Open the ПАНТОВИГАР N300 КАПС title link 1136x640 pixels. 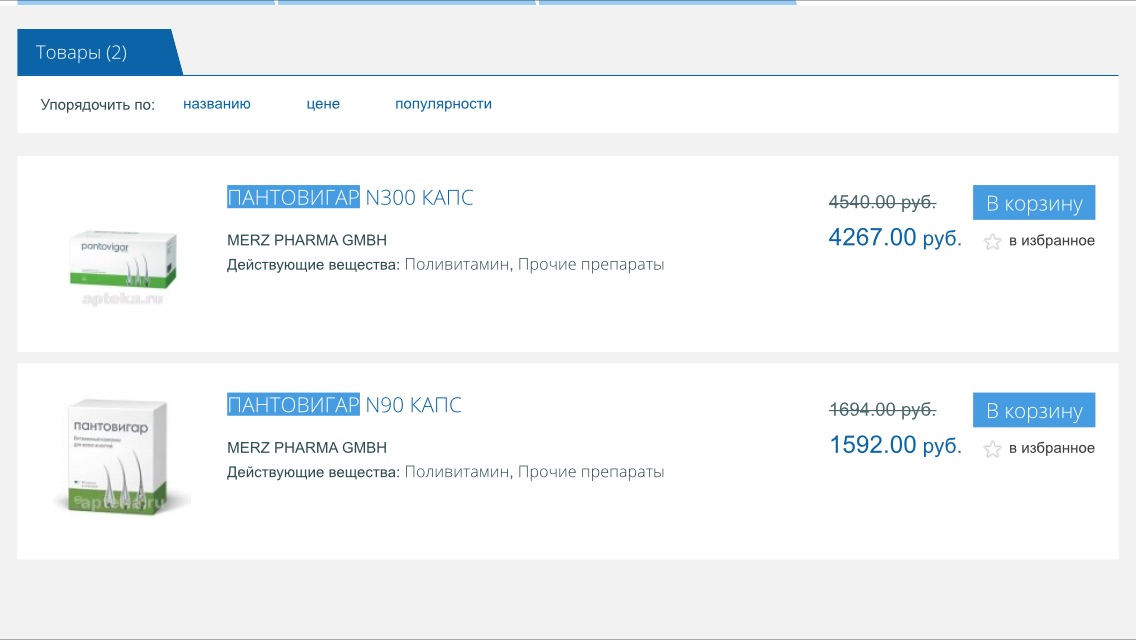[350, 198]
